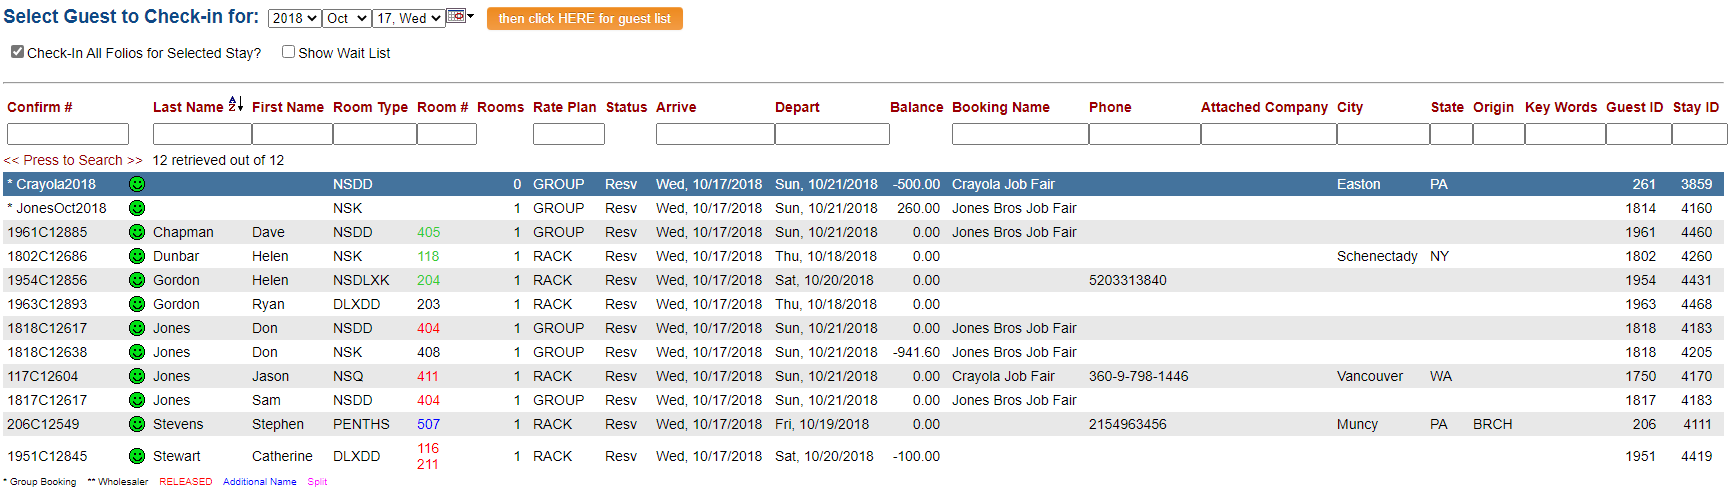This screenshot has width=1728, height=498.
Task: Click the A-Z sort icon beside Last Name
Action: (x=236, y=104)
